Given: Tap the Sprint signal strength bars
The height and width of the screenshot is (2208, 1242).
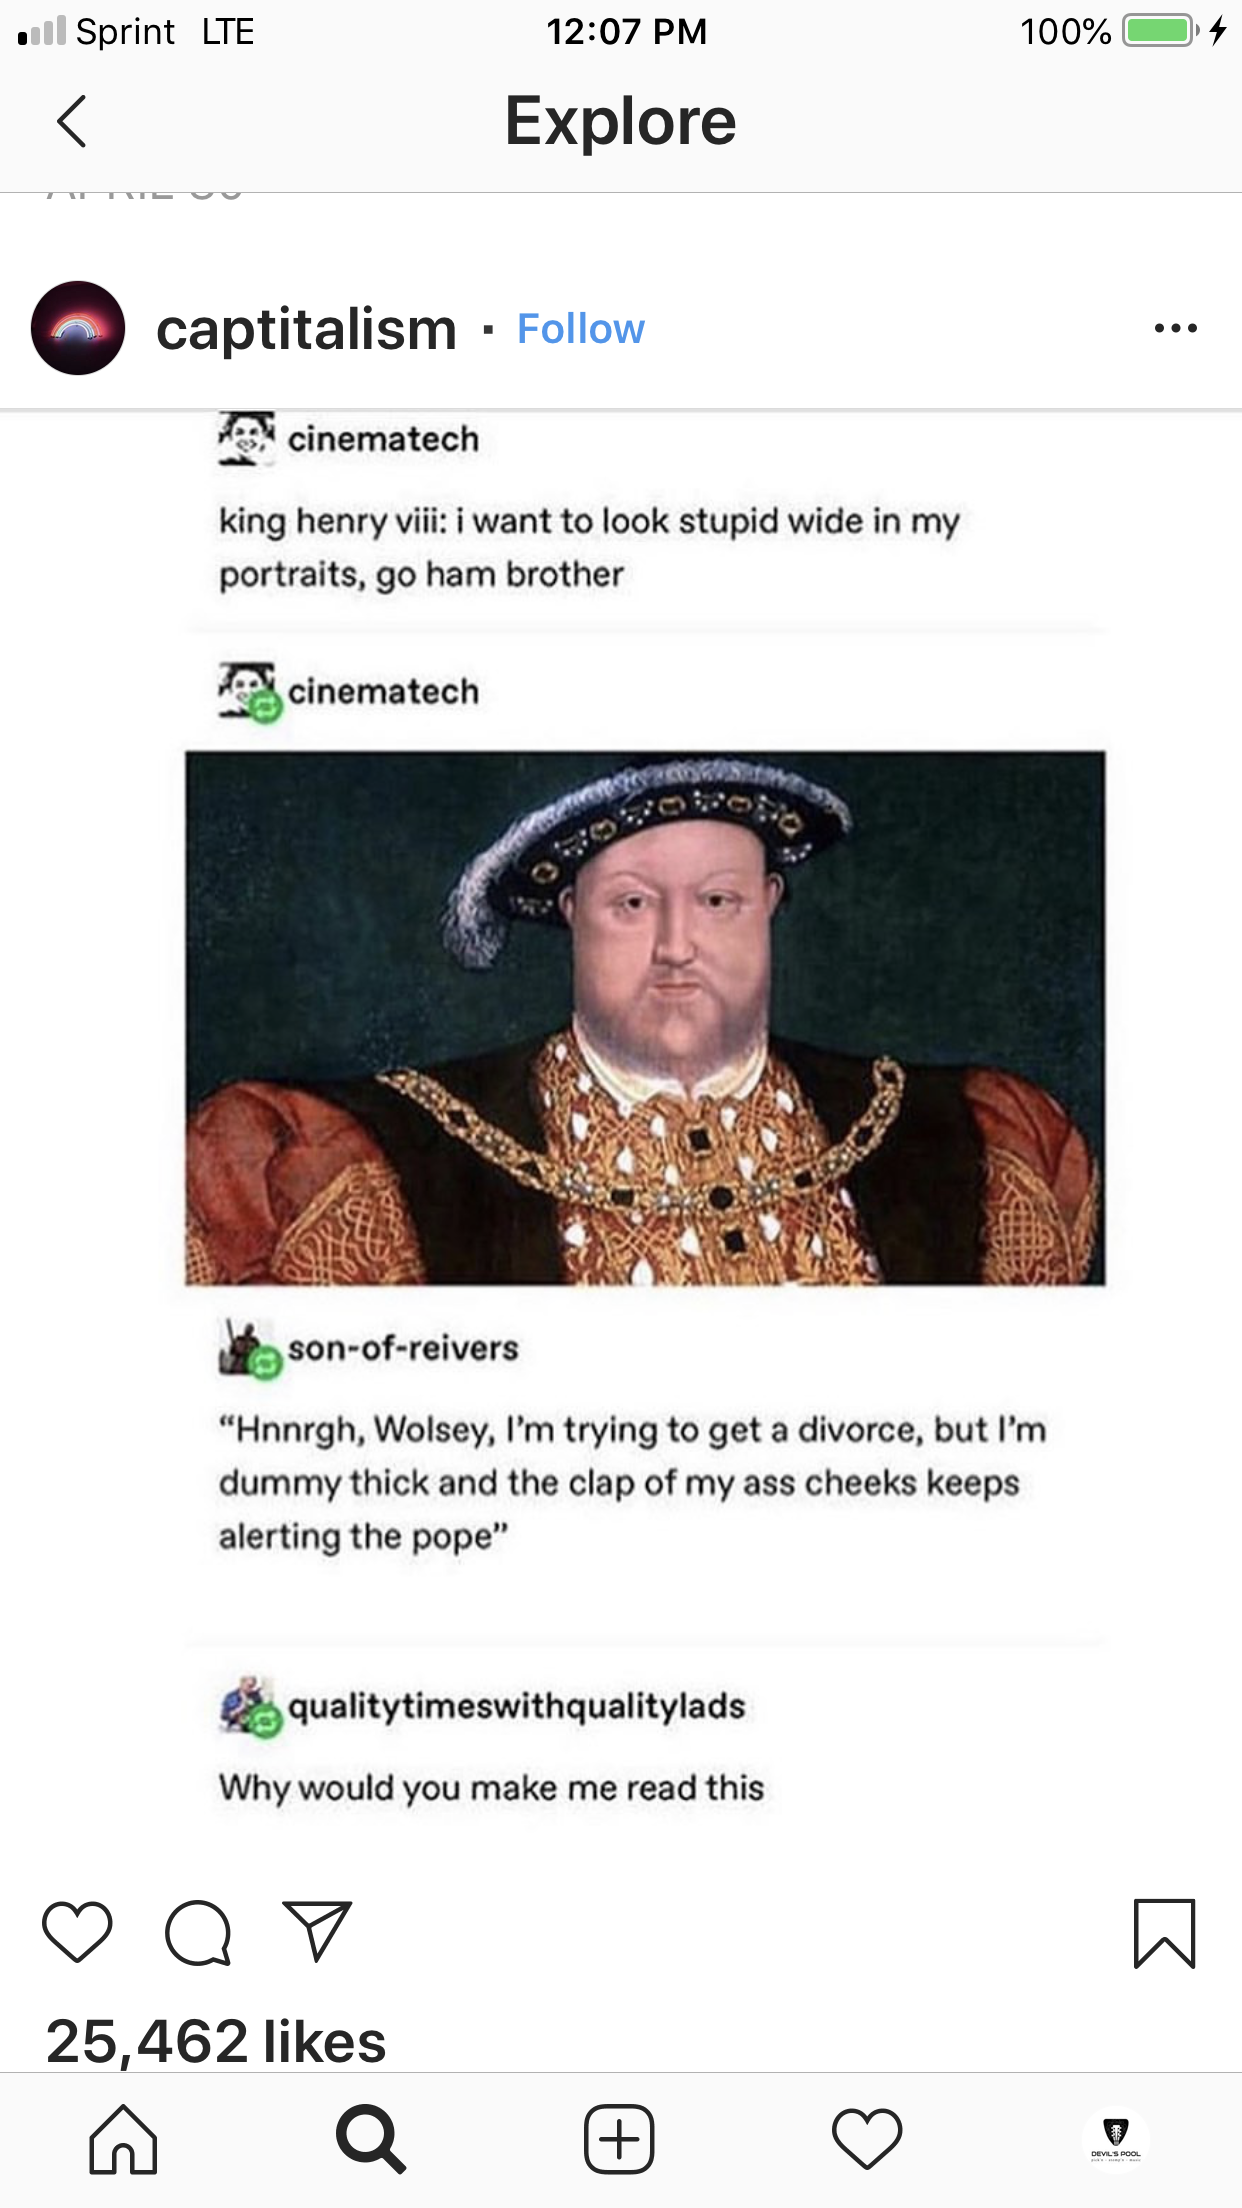Looking at the screenshot, I should (x=42, y=31).
